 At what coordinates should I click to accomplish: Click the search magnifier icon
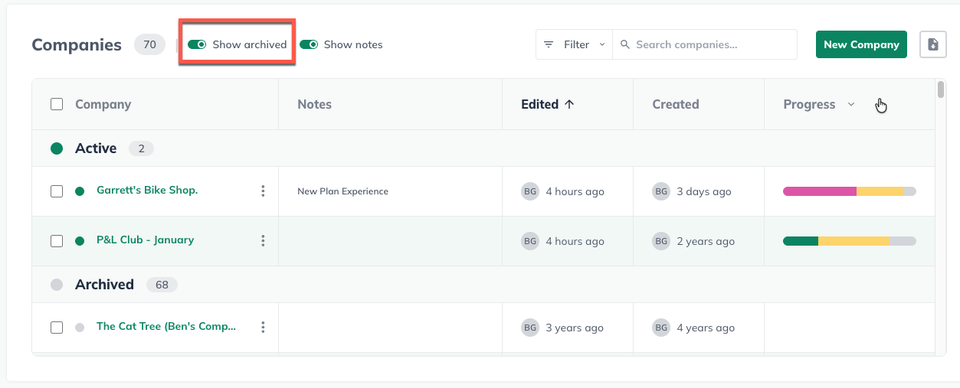click(625, 45)
